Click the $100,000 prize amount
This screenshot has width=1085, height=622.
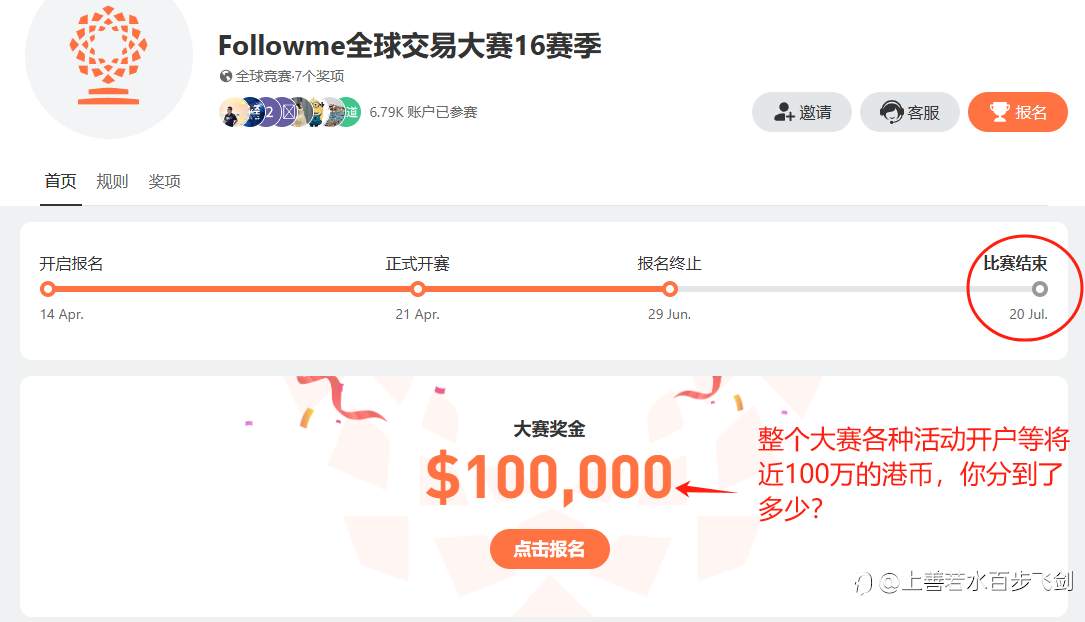coord(549,477)
